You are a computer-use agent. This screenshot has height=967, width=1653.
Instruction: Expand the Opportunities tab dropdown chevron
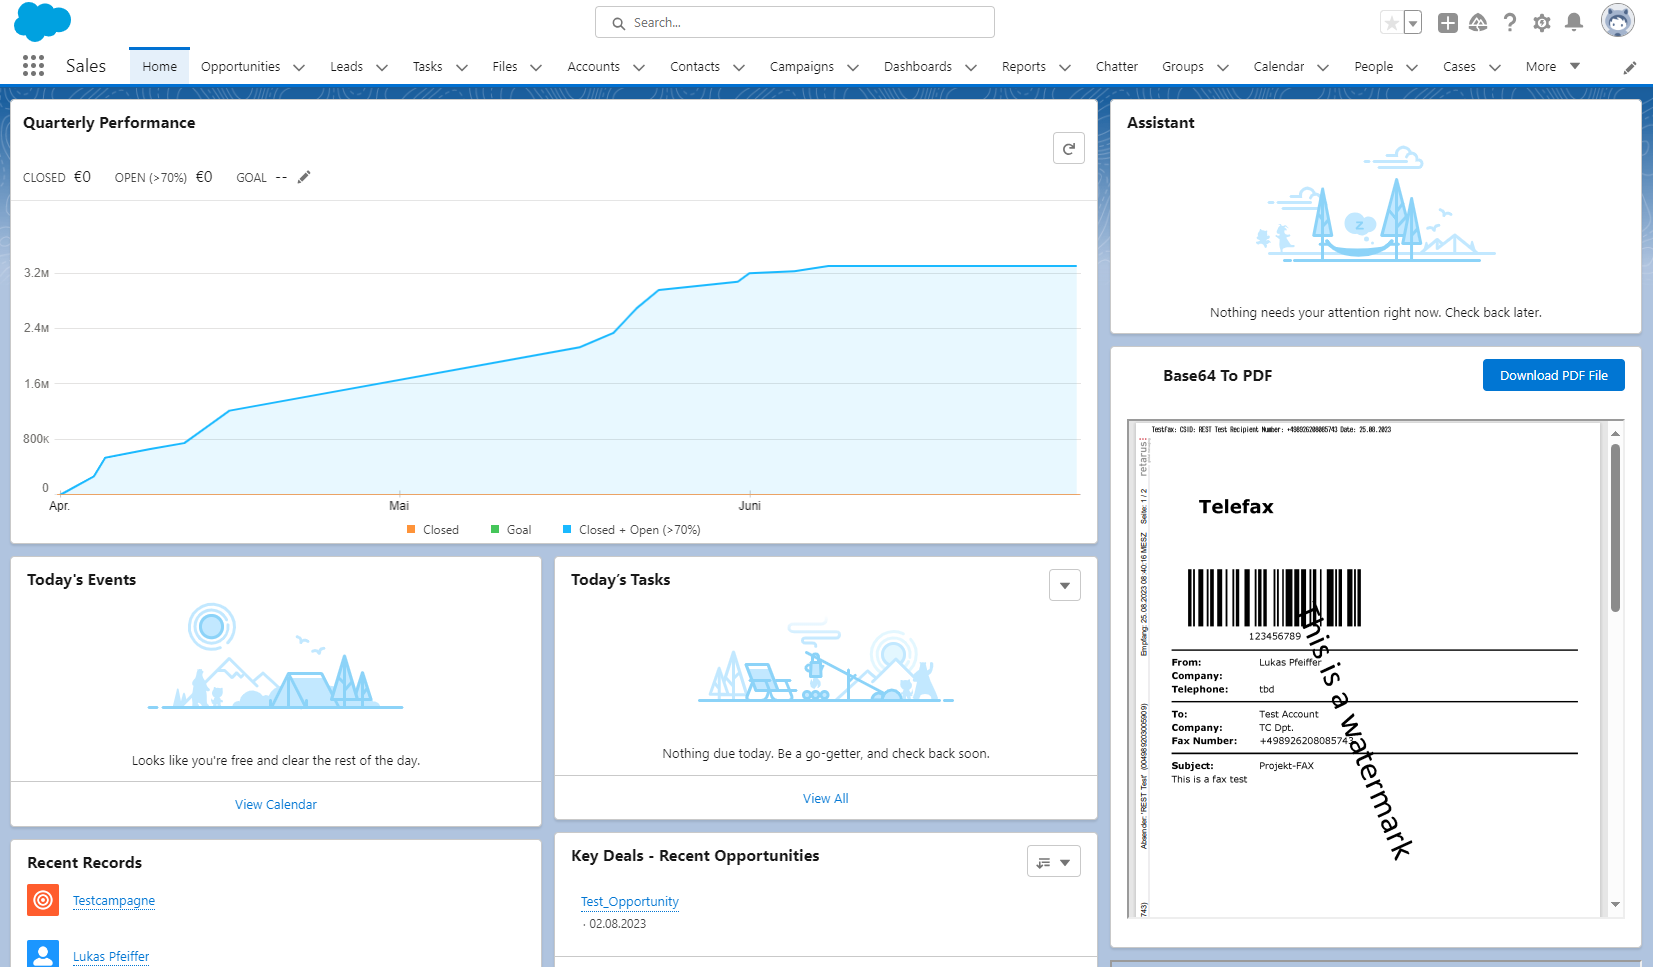[x=299, y=67]
